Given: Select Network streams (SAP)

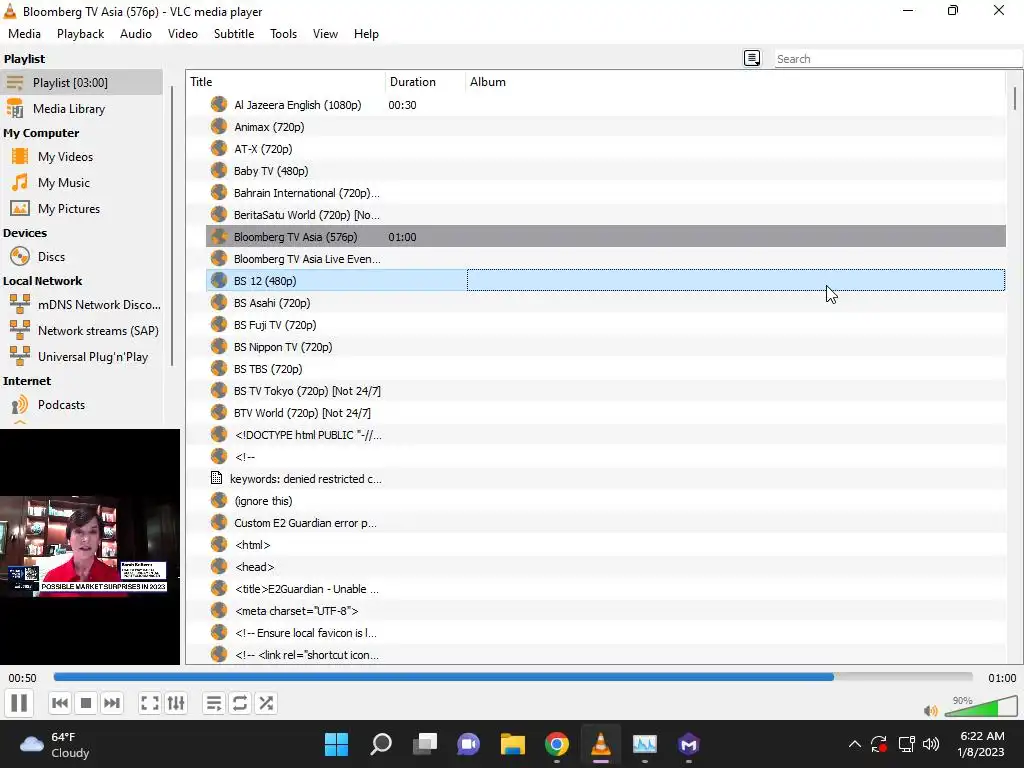Looking at the screenshot, I should [x=81, y=330].
